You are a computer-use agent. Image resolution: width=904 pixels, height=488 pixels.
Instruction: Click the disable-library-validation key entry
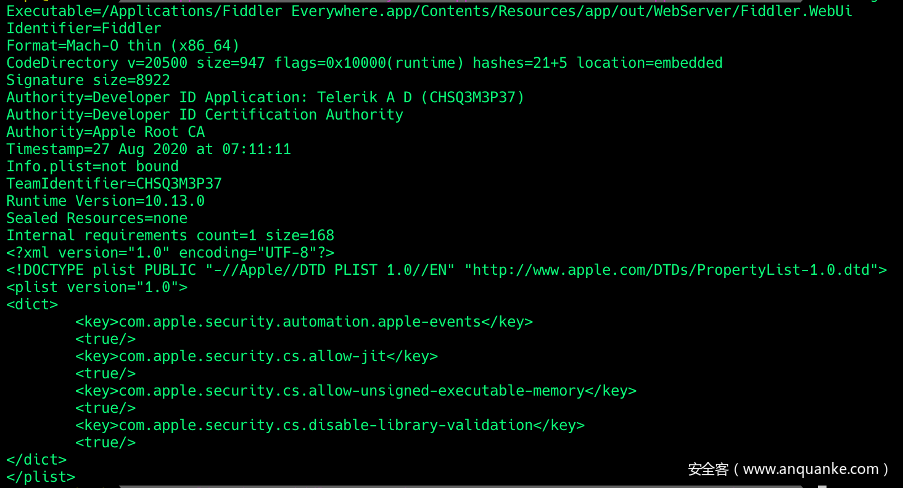click(330, 425)
